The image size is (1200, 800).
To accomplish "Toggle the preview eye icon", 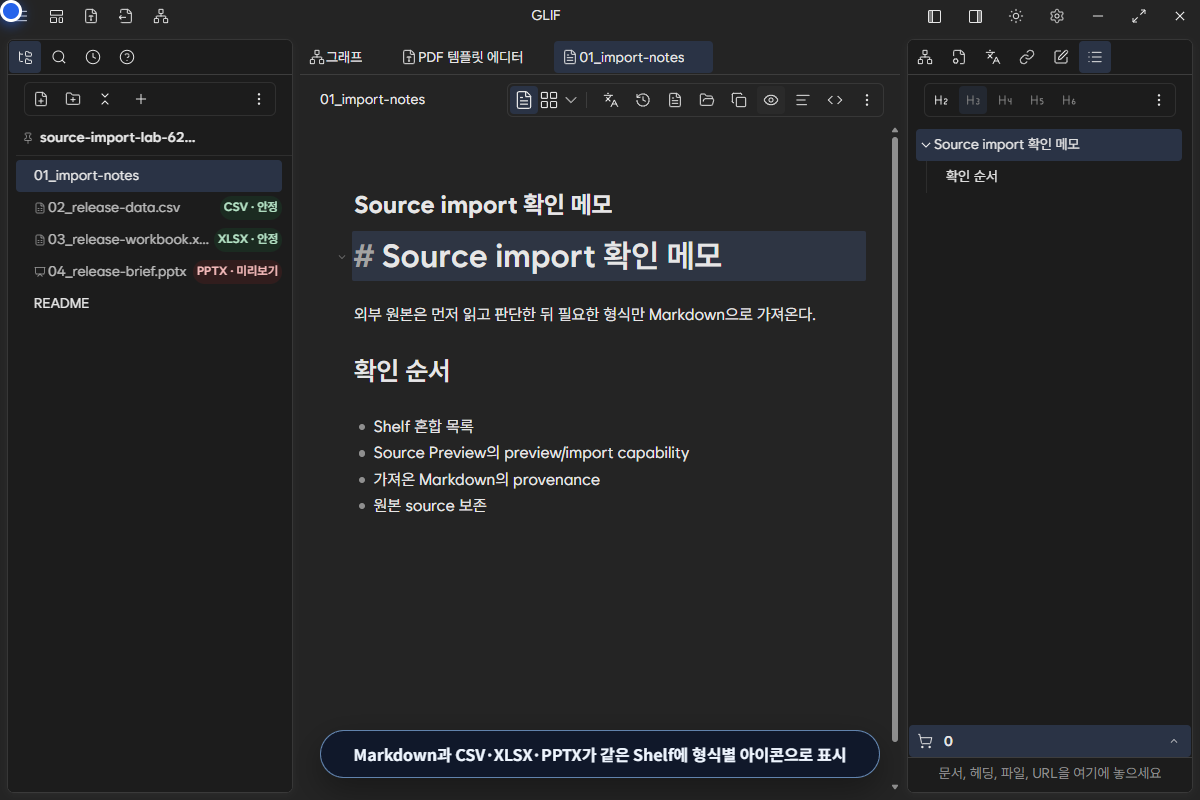I will coord(771,100).
